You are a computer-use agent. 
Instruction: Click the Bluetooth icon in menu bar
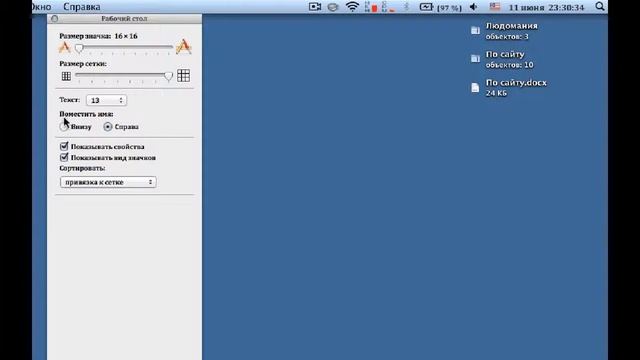click(x=406, y=7)
